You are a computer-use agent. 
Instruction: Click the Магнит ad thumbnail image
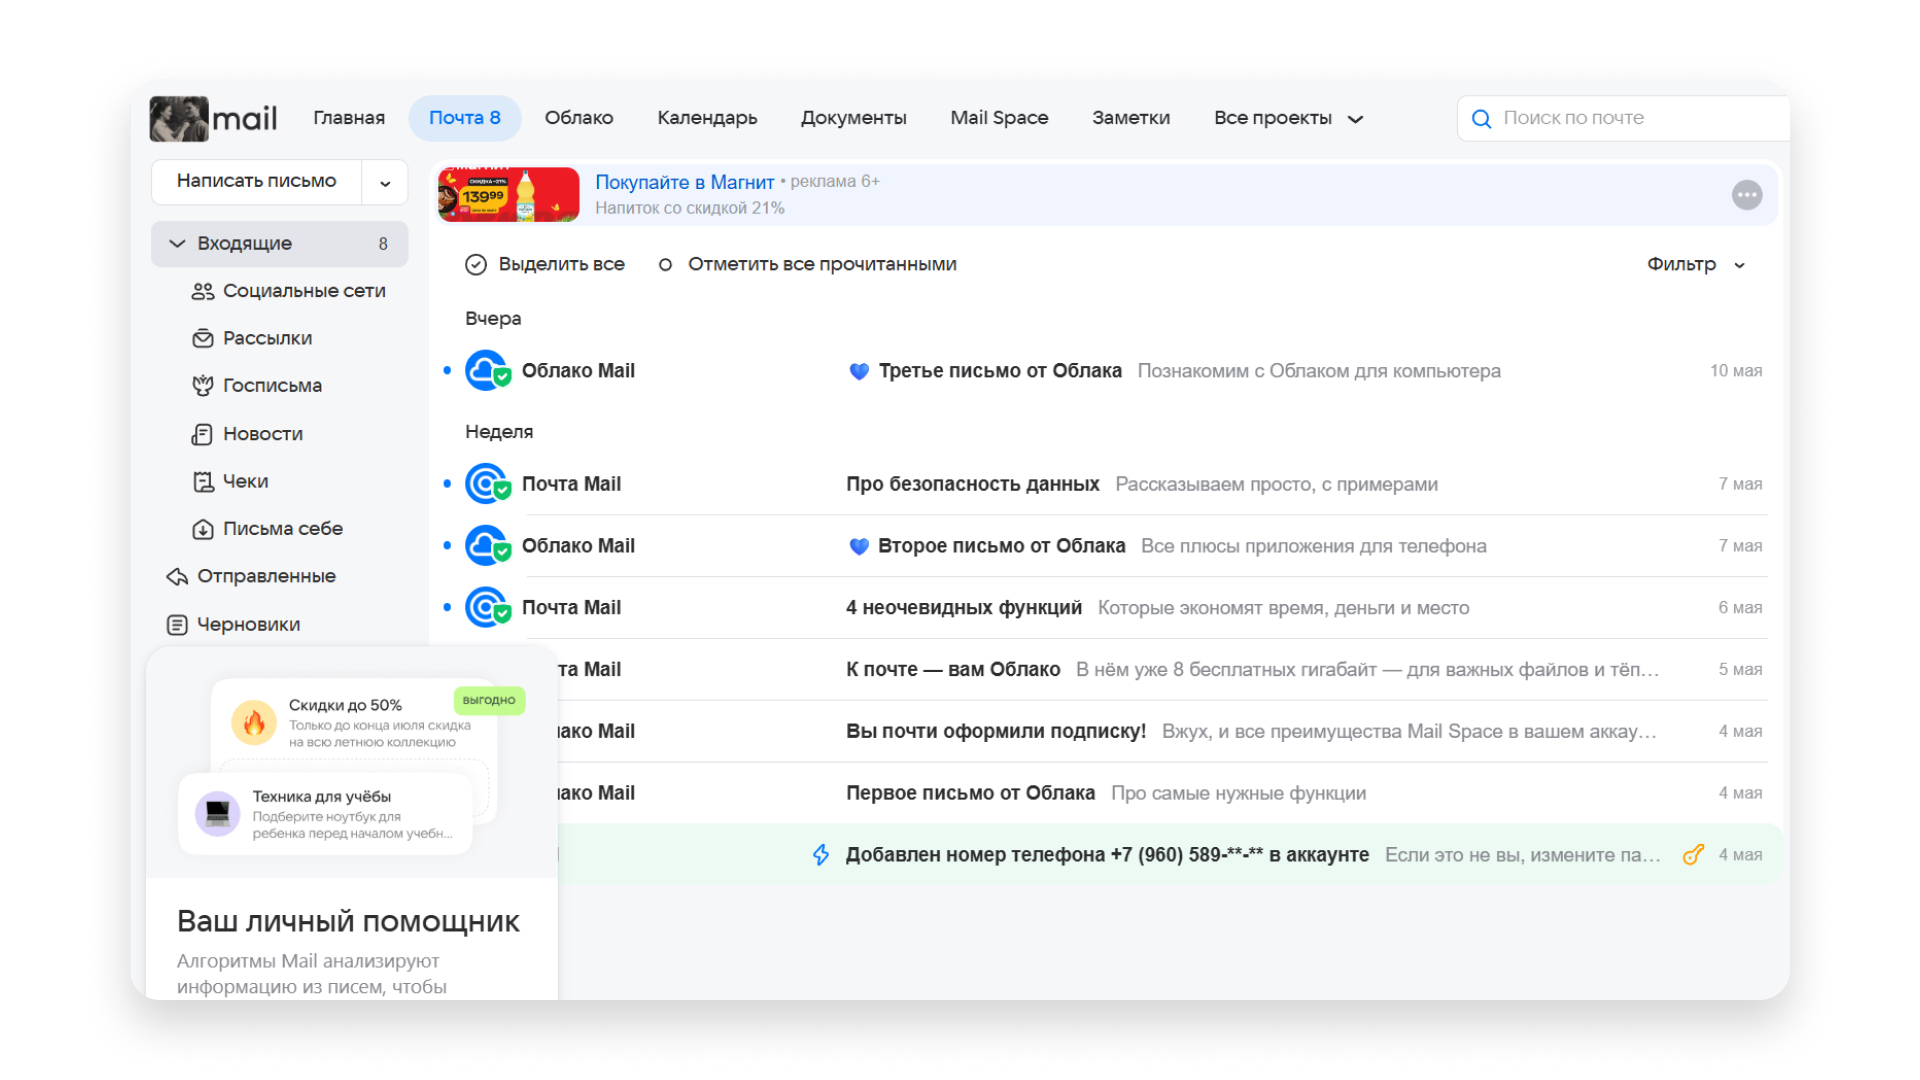click(508, 195)
